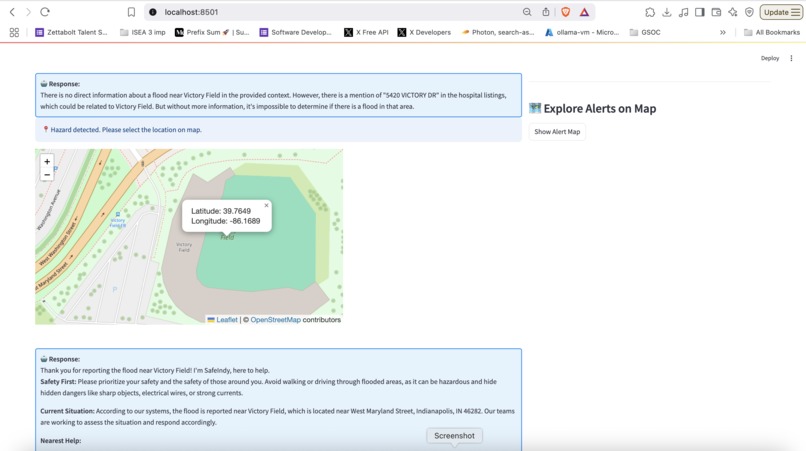The width and height of the screenshot is (806, 451).
Task: Click the browser forward arrow
Action: 28,12
